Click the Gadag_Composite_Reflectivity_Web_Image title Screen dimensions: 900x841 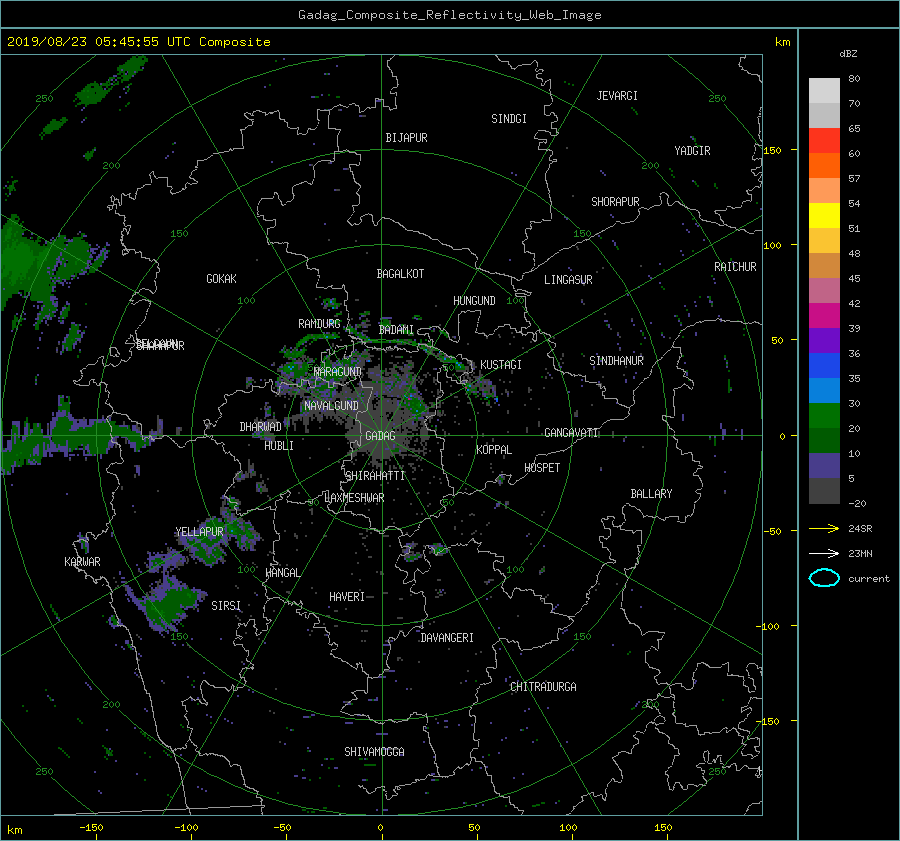(x=449, y=15)
